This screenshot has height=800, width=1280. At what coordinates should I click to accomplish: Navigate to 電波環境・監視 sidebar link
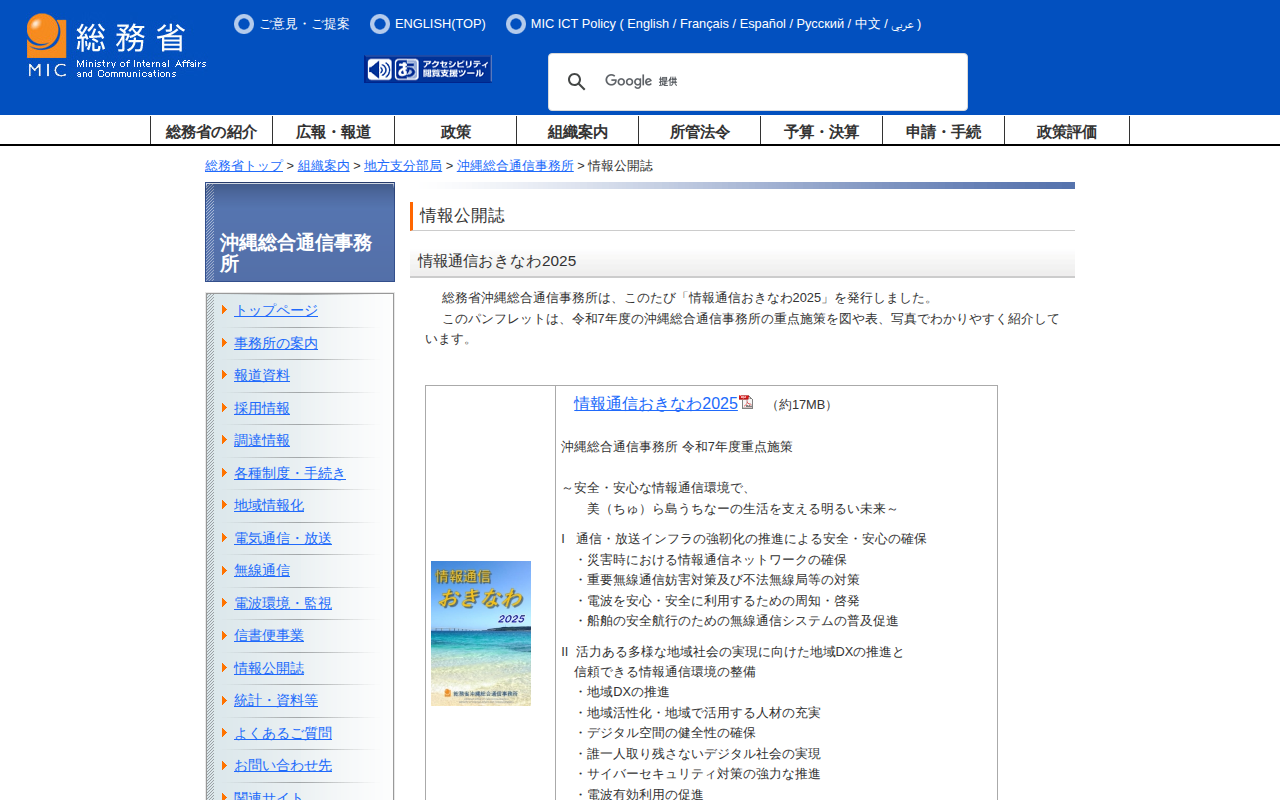click(283, 603)
